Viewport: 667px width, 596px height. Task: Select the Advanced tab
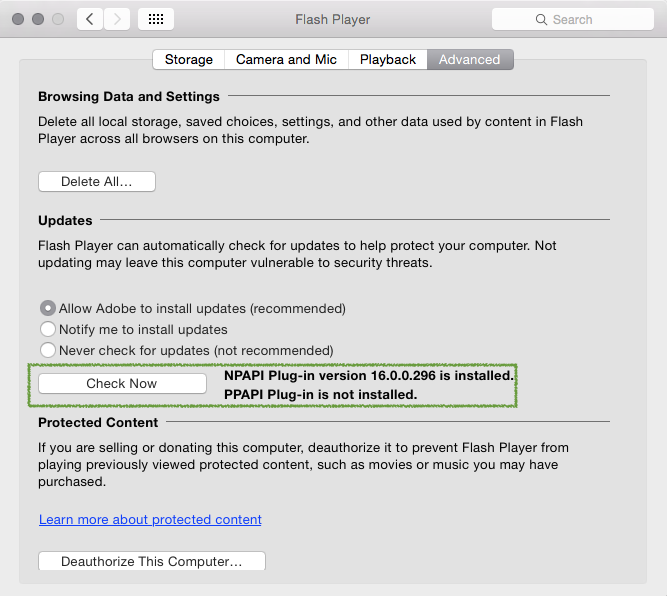pyautogui.click(x=470, y=60)
